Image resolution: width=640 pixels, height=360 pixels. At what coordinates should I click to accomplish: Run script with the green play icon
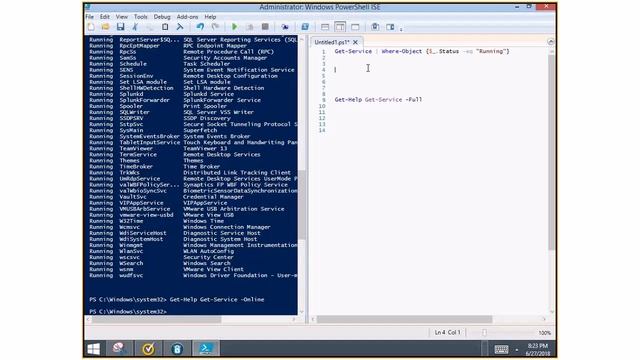click(x=234, y=27)
